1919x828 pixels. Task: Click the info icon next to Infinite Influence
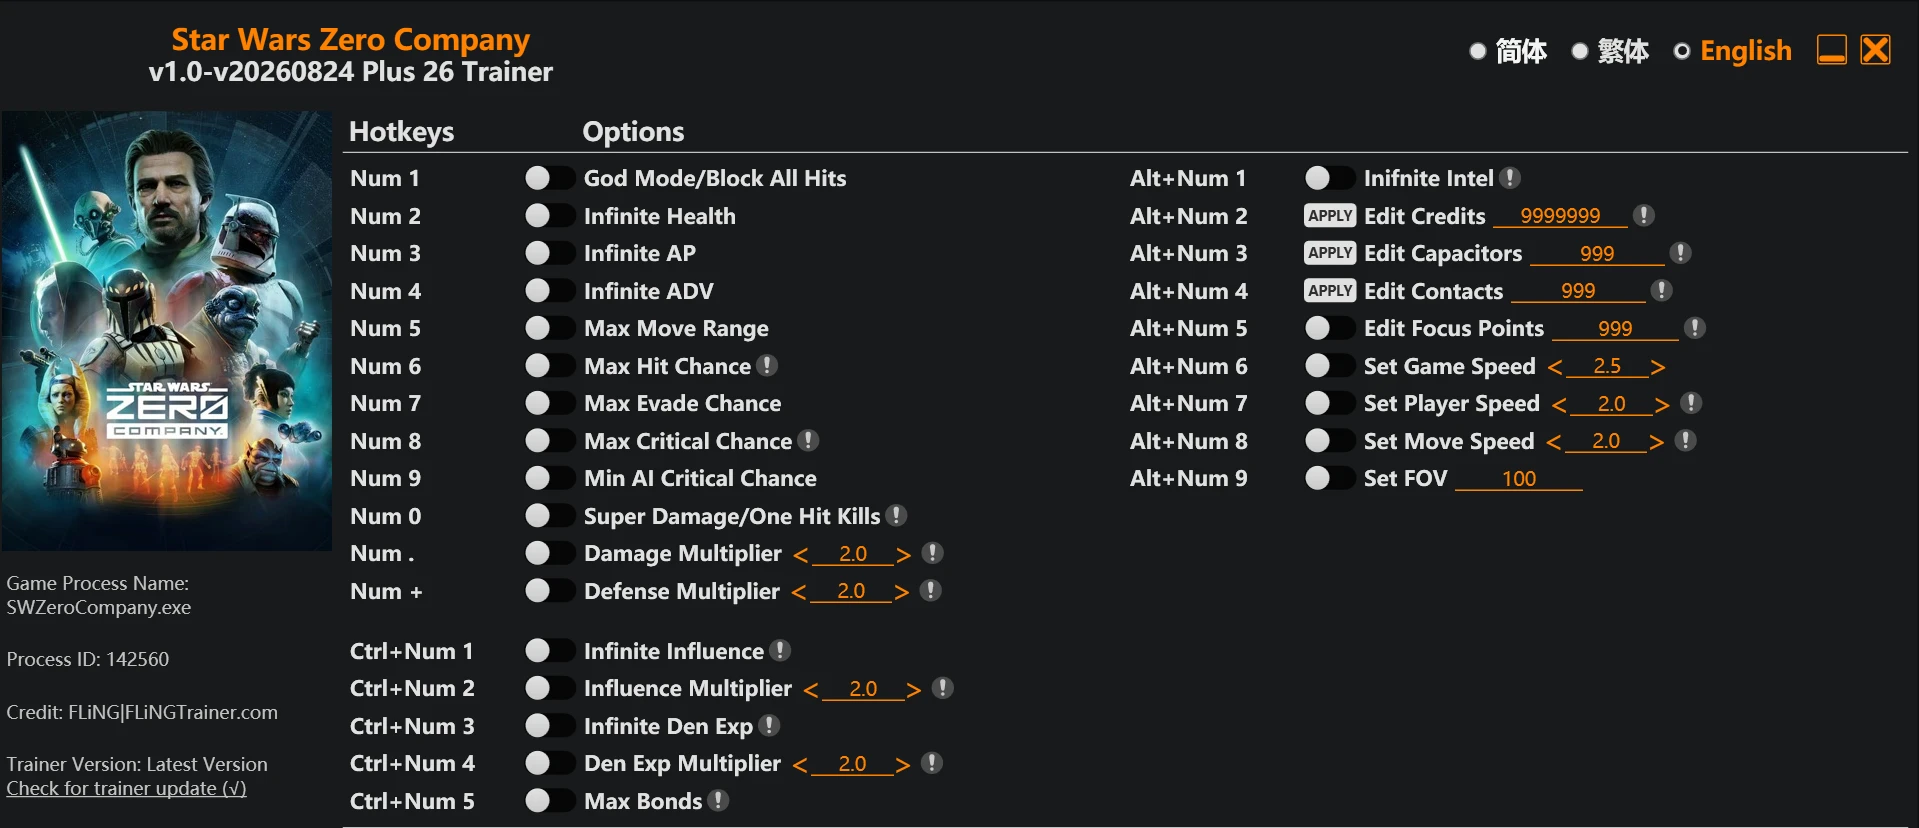(x=781, y=651)
